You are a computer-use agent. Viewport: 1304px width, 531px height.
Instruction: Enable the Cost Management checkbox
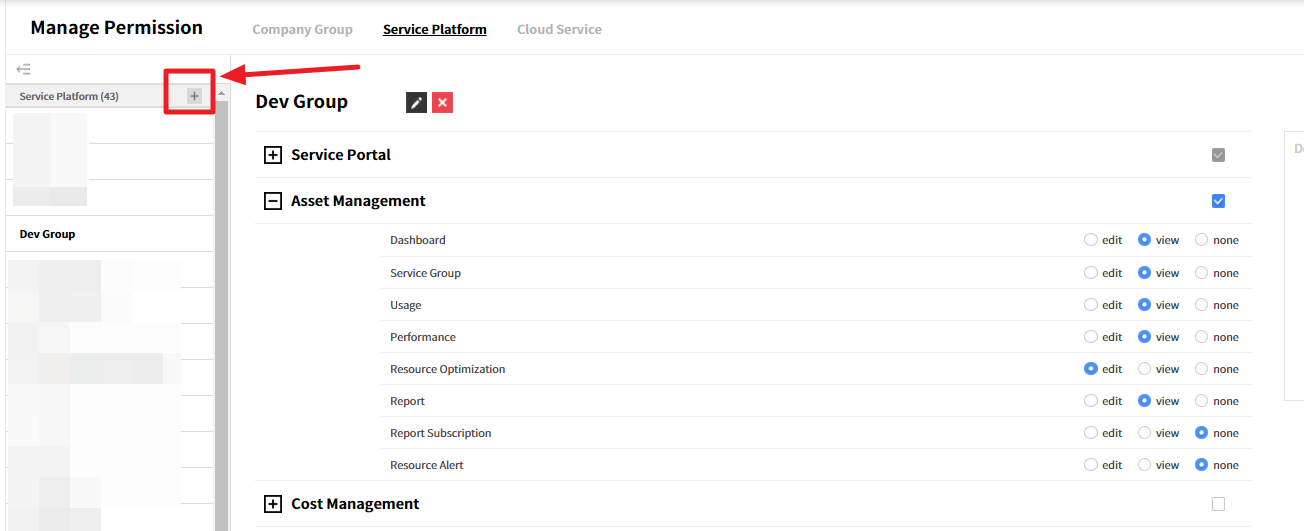pos(1218,504)
